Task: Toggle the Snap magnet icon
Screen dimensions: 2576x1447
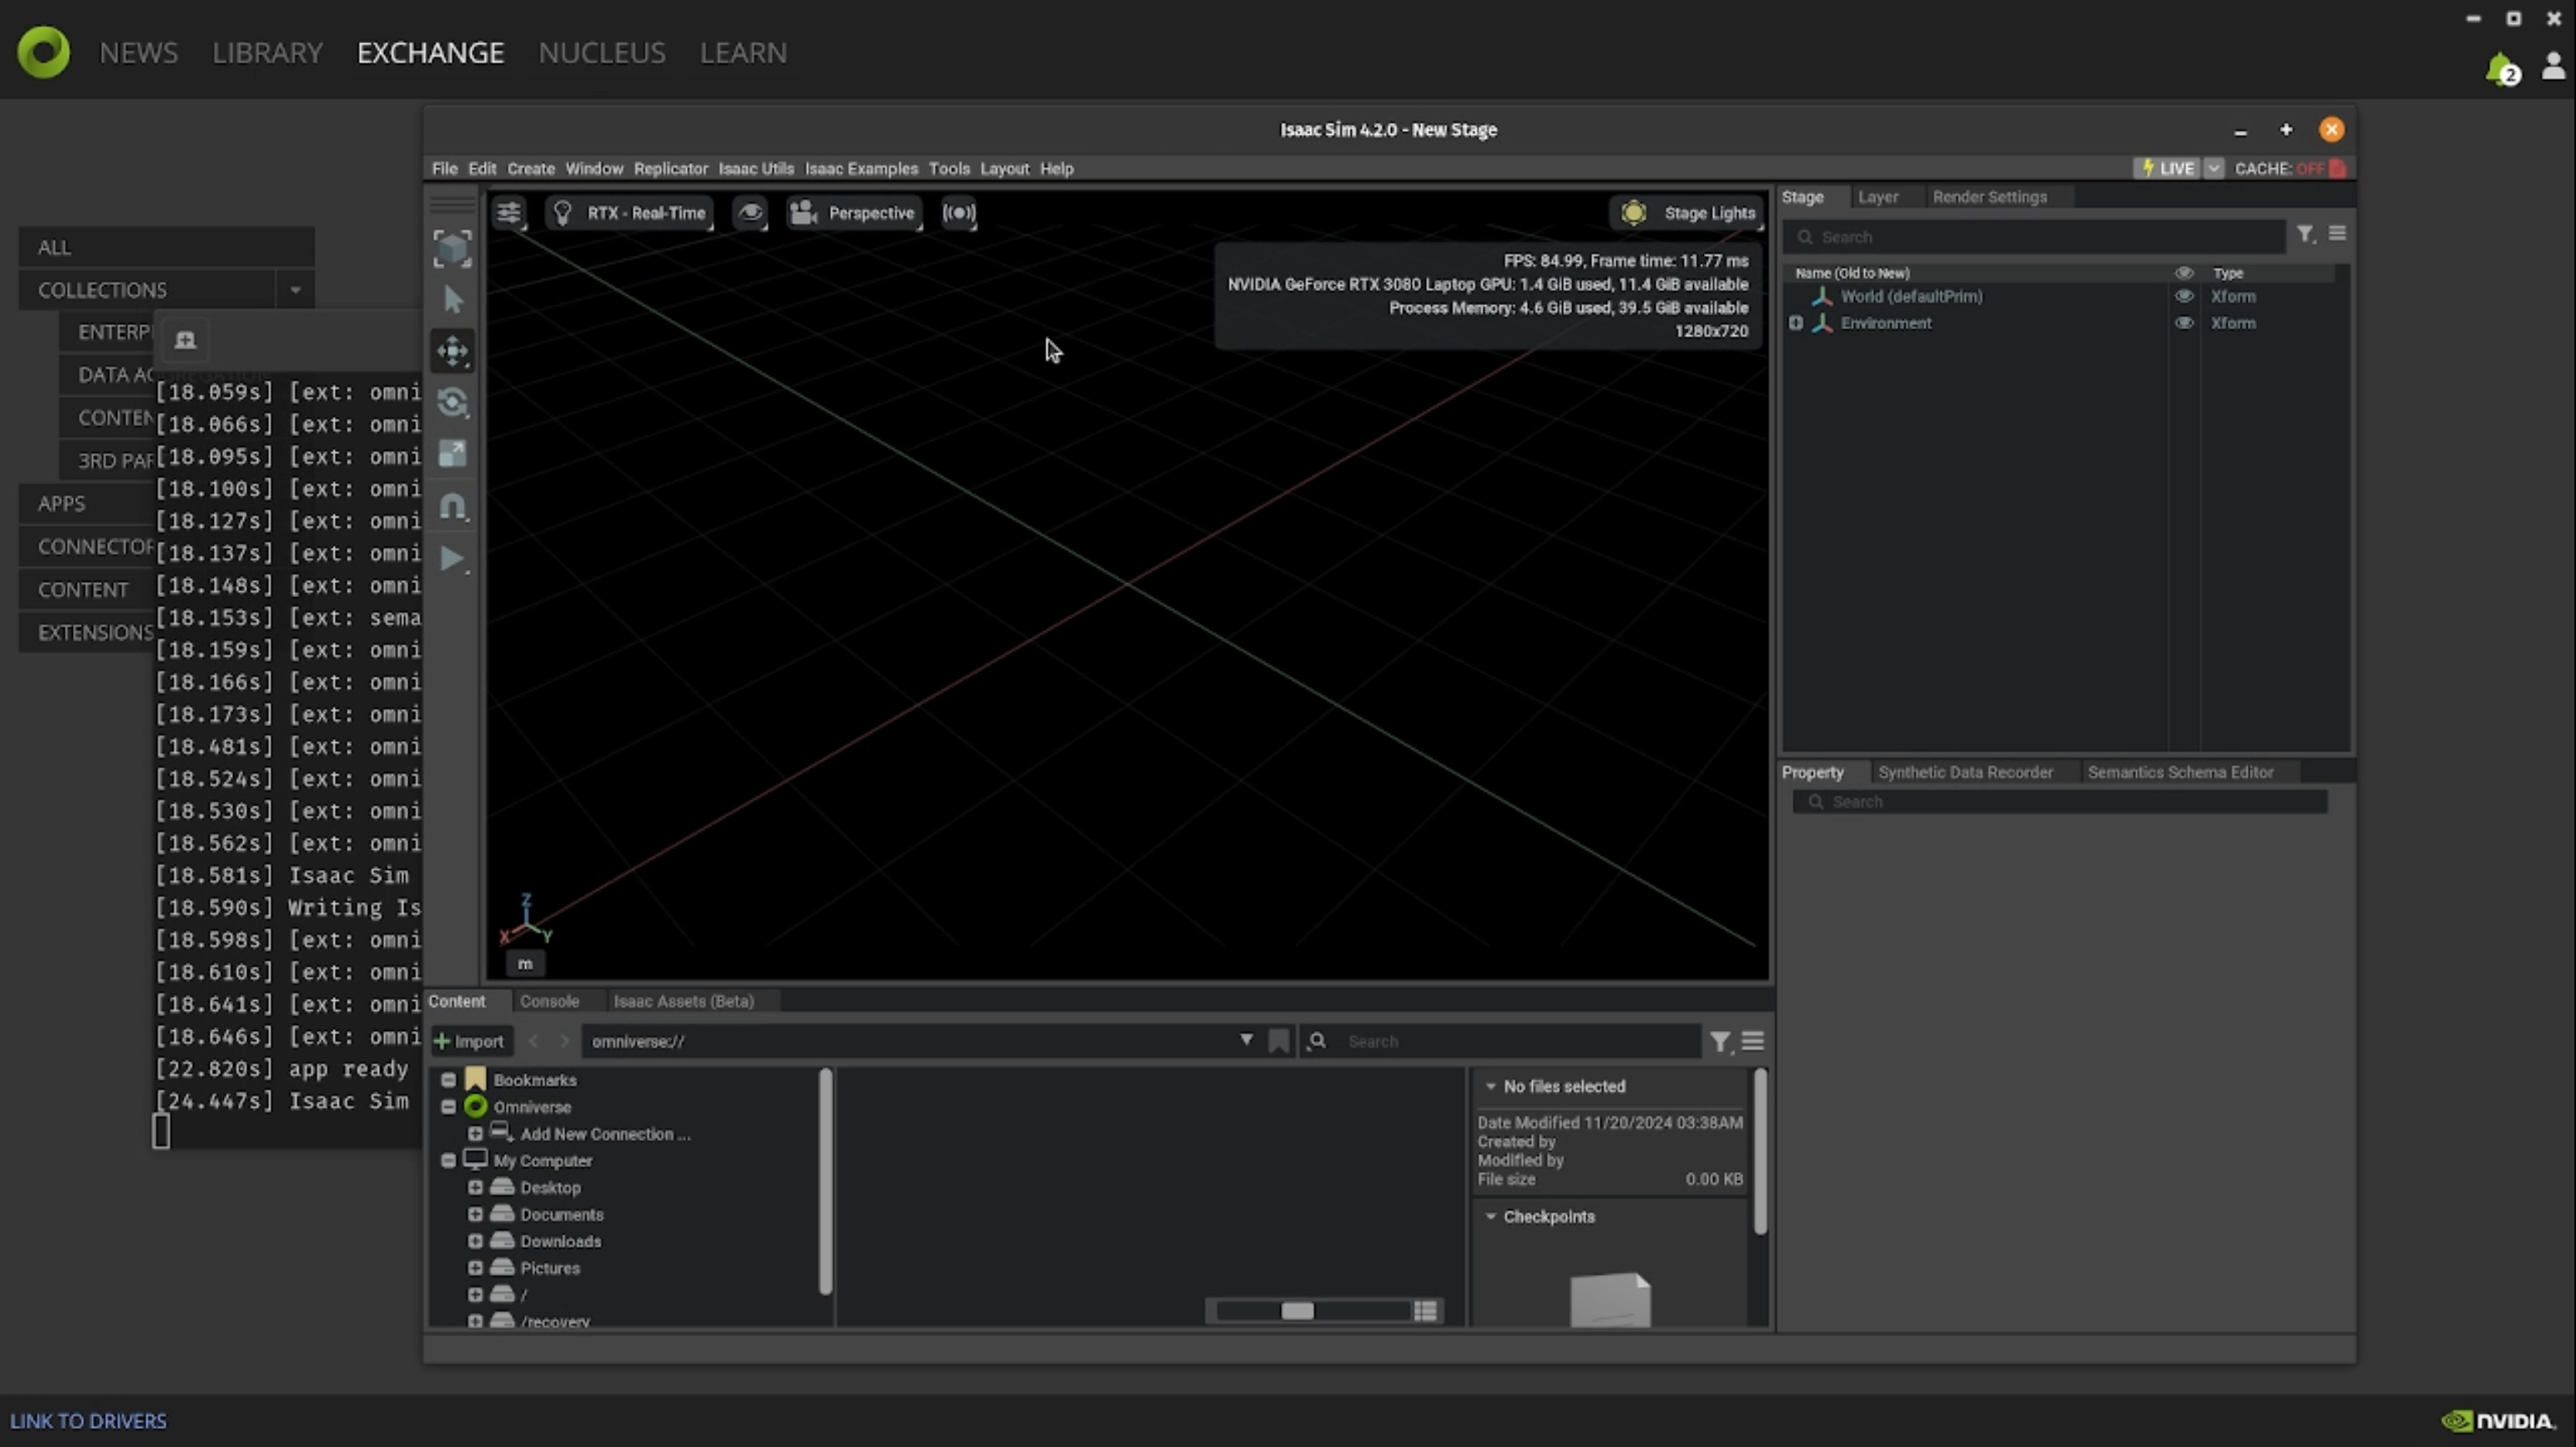Action: (453, 506)
